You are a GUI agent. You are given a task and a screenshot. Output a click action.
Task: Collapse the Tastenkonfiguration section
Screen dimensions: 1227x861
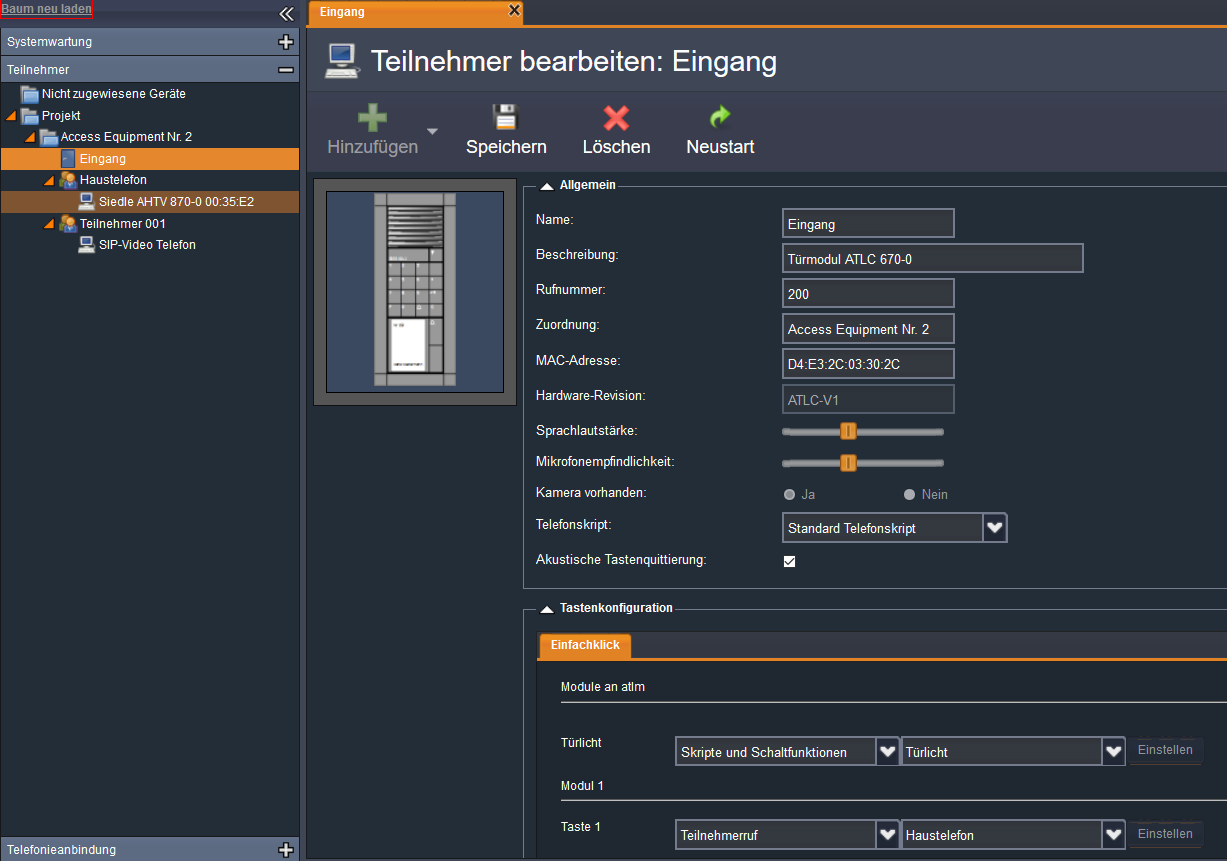click(x=547, y=608)
